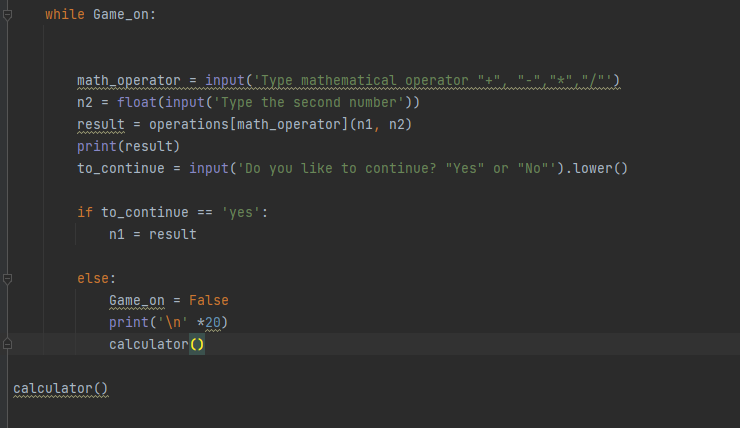Click 'n2' at start of float assignment
740x428 pixels.
tap(85, 102)
